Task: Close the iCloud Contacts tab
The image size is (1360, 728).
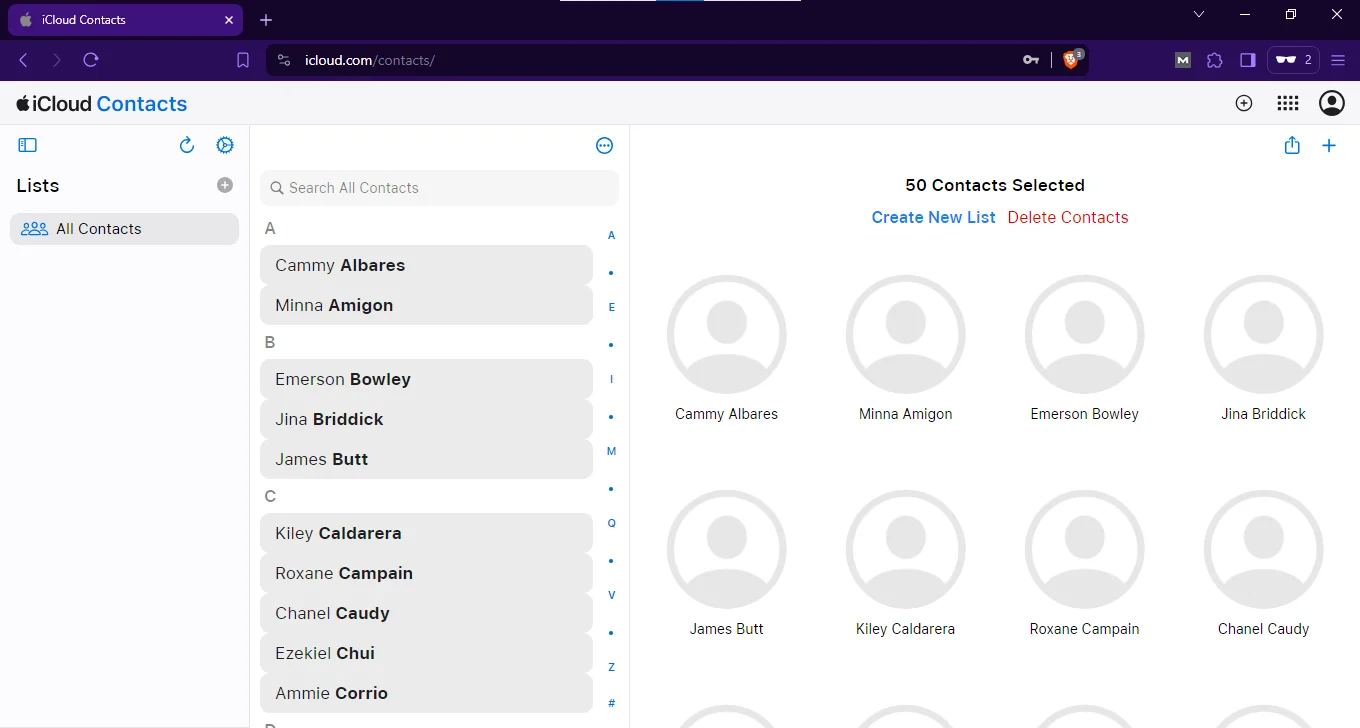Action: tap(229, 20)
